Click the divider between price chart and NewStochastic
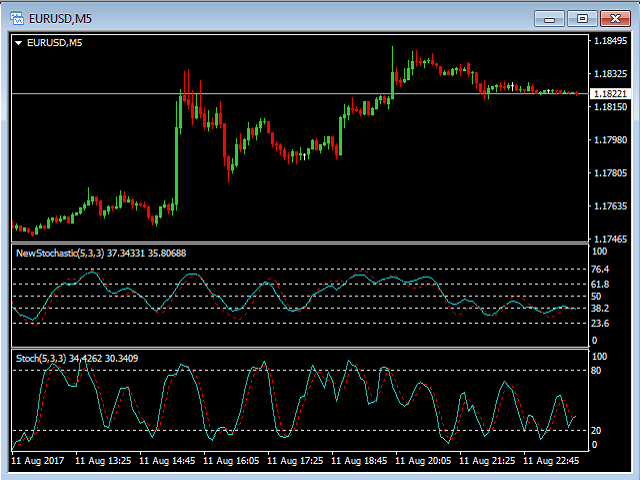This screenshot has width=640, height=480. 300,243
